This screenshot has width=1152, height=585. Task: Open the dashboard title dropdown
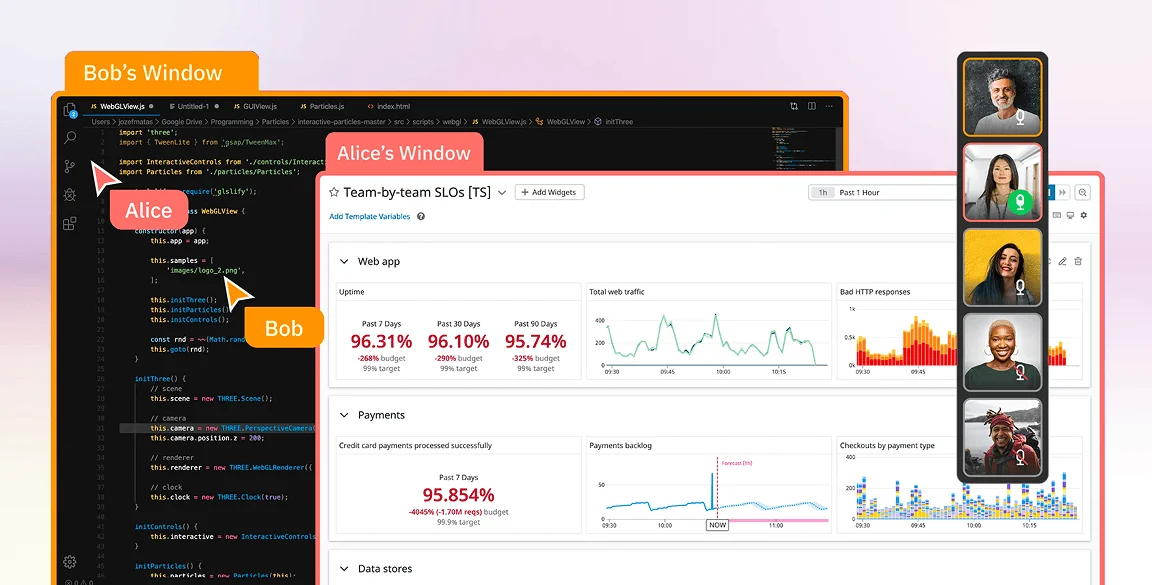pos(503,192)
